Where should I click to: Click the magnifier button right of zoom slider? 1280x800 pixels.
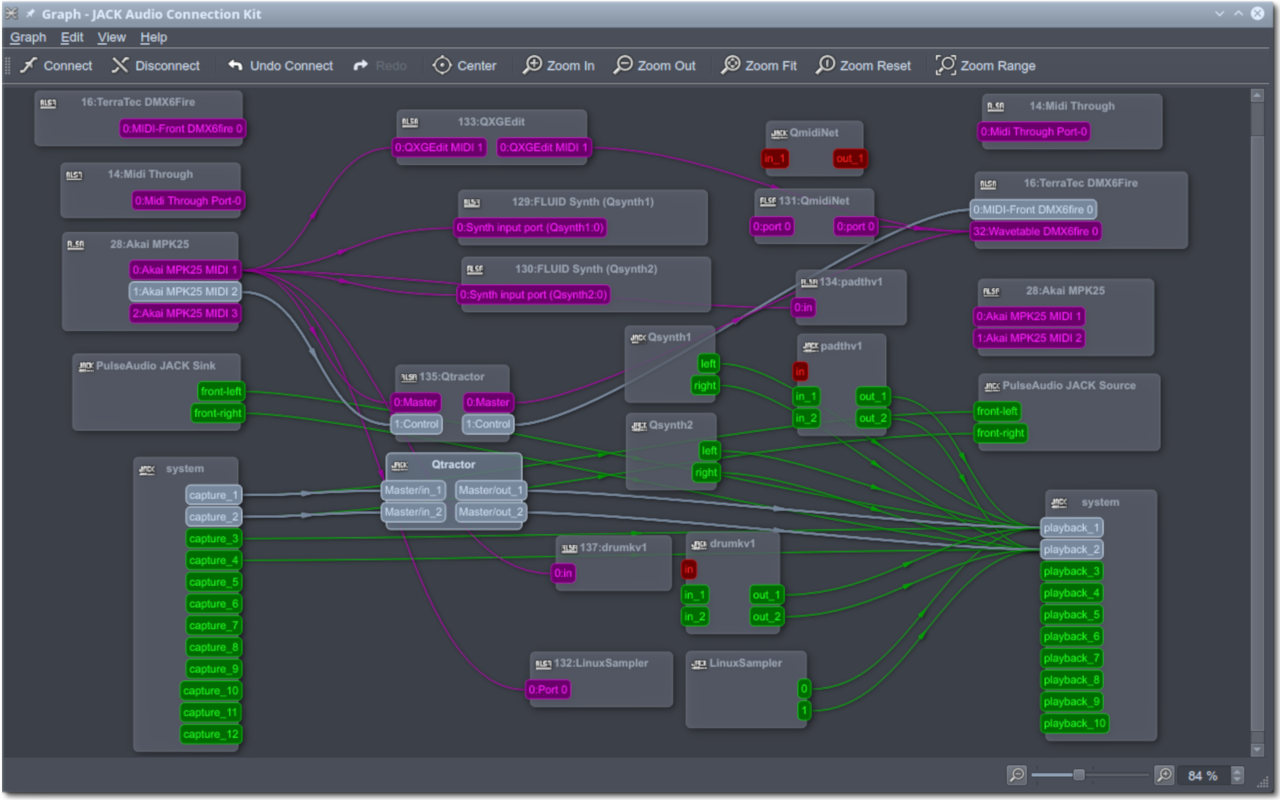pyautogui.click(x=1164, y=775)
